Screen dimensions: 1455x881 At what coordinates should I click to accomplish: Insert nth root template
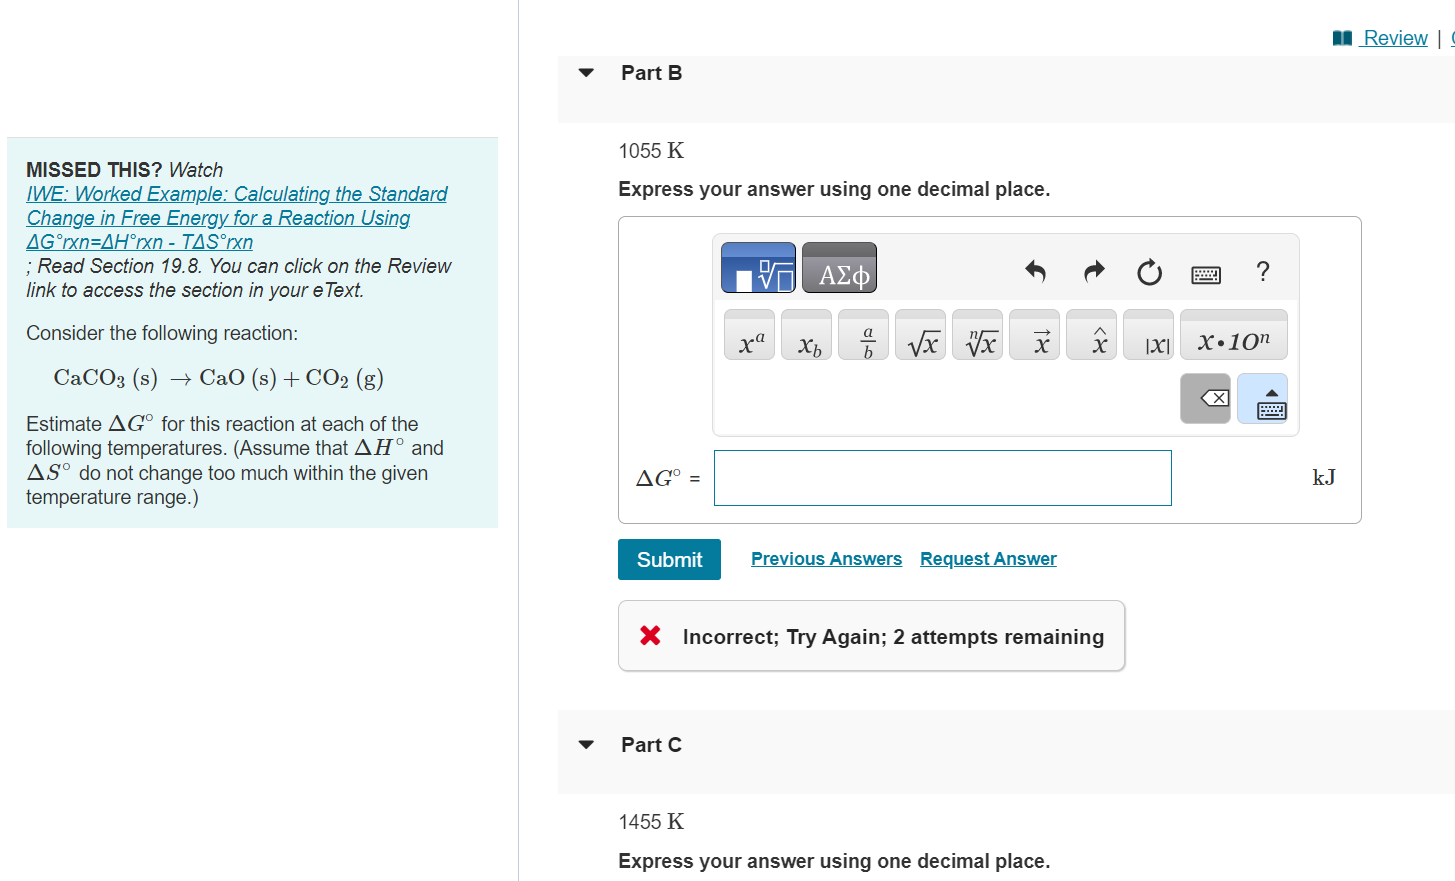click(x=978, y=335)
